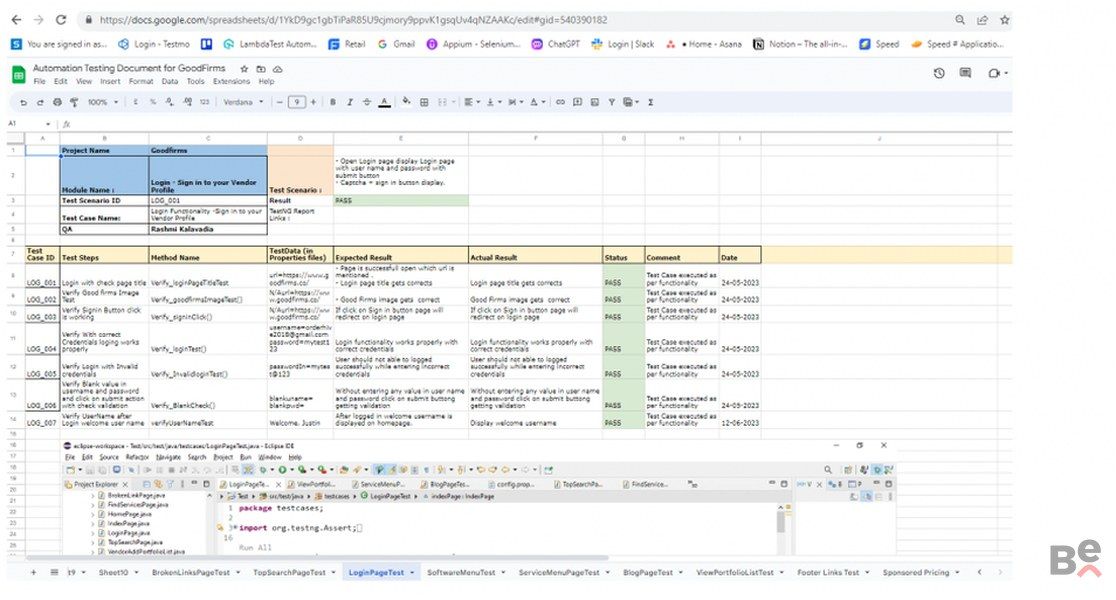Screen dimensions: 1116x600
Task: Click the Insert comment icon
Action: (x=577, y=102)
